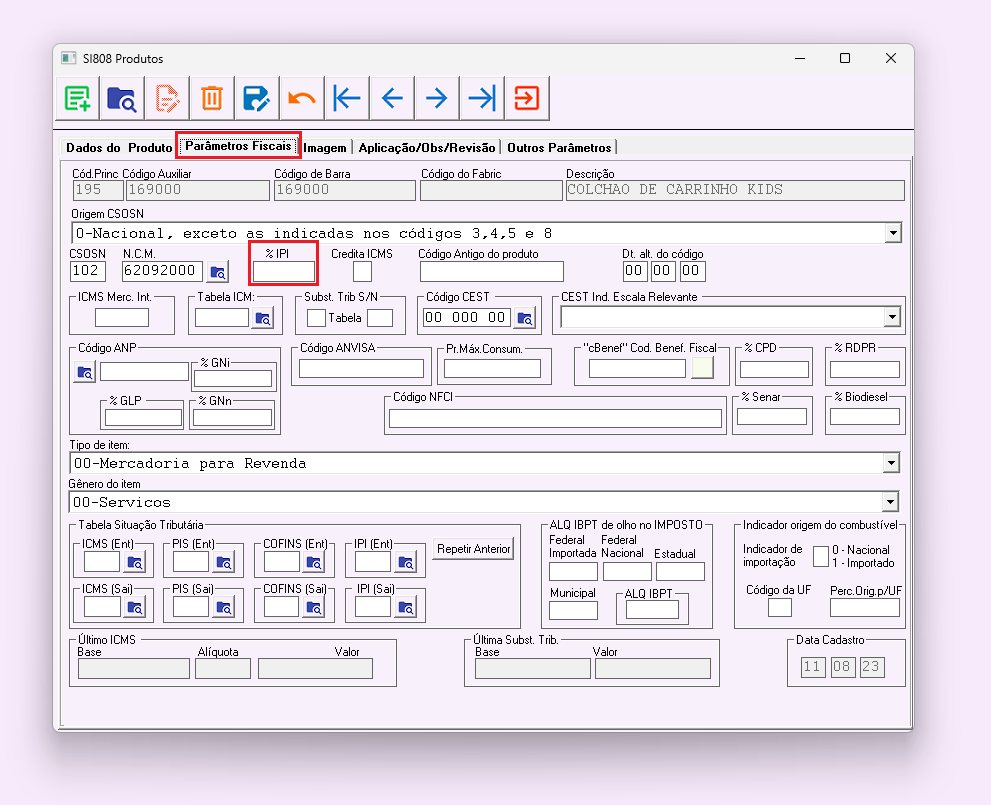Click the N.C.M. code field

click(162, 271)
